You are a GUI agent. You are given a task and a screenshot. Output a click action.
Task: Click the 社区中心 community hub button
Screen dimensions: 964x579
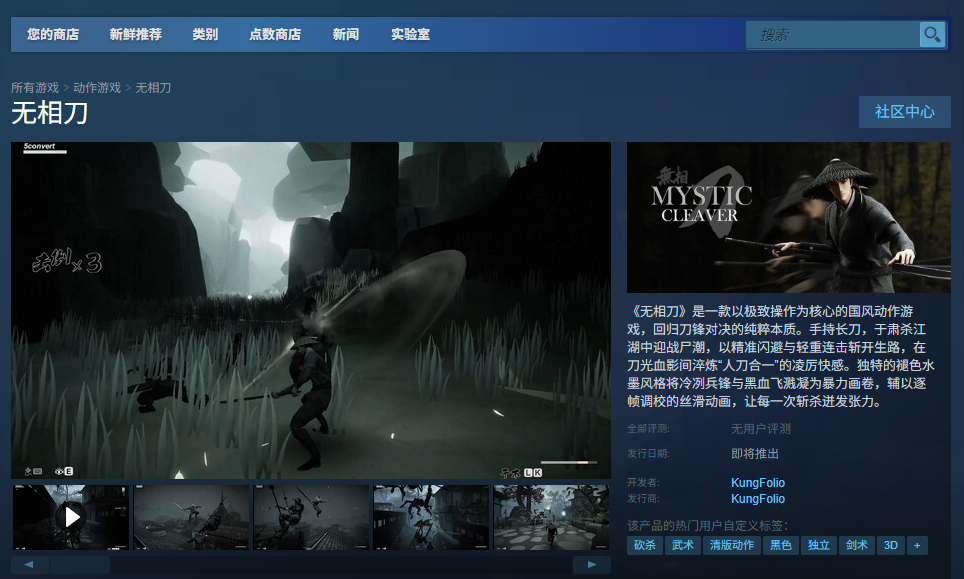(x=904, y=111)
